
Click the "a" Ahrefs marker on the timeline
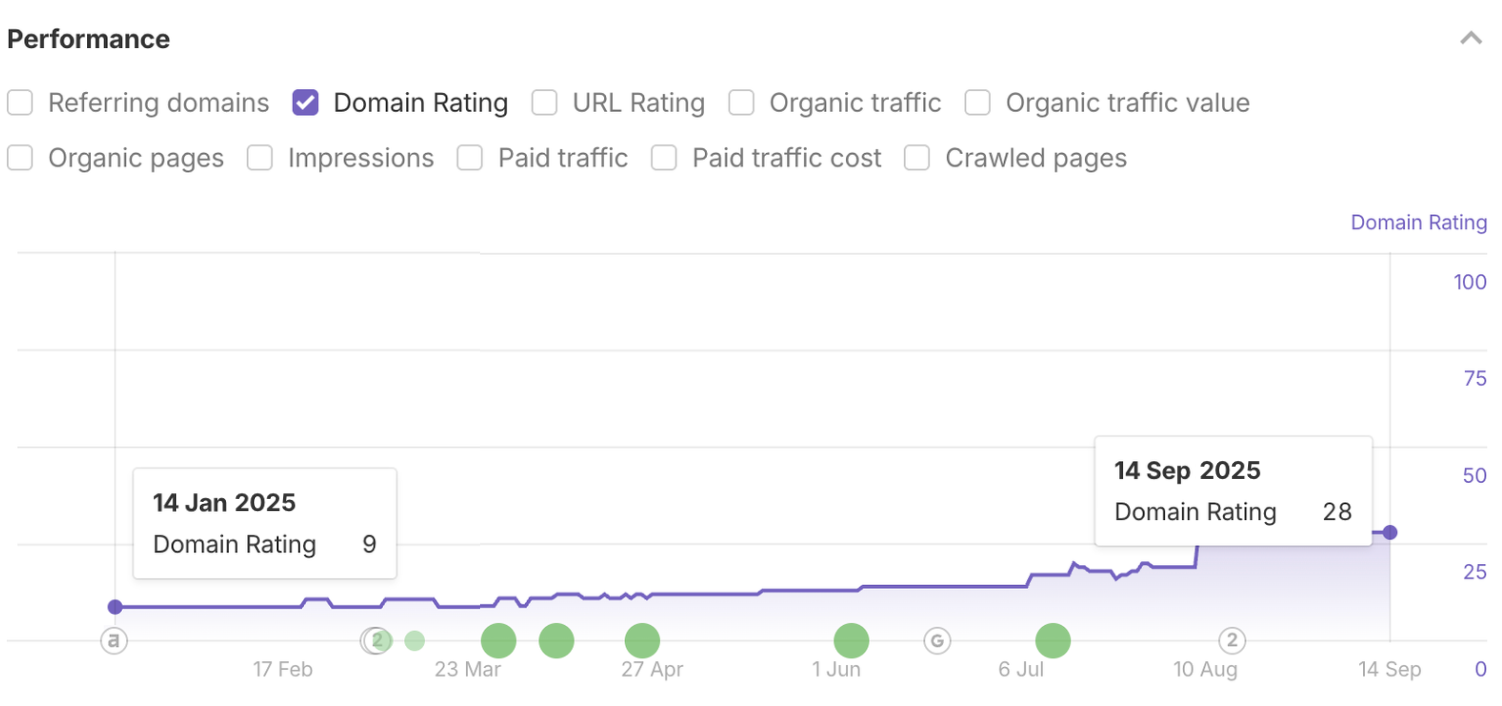click(x=114, y=641)
